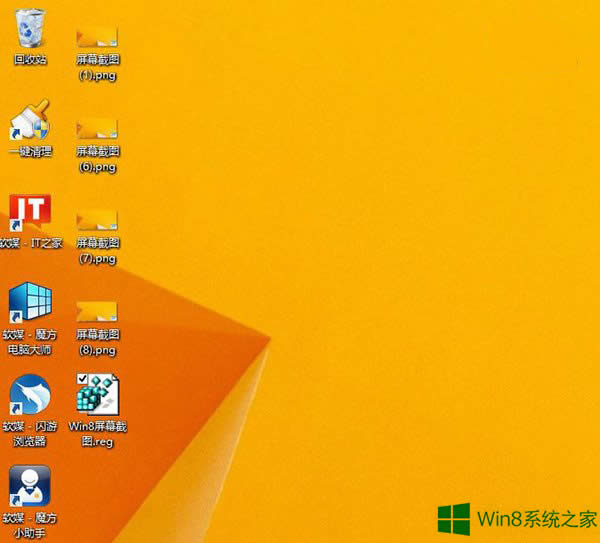Click the 软媒 - 魔方小助手 text label
Screen dimensions: 600x543
click(x=30, y=525)
